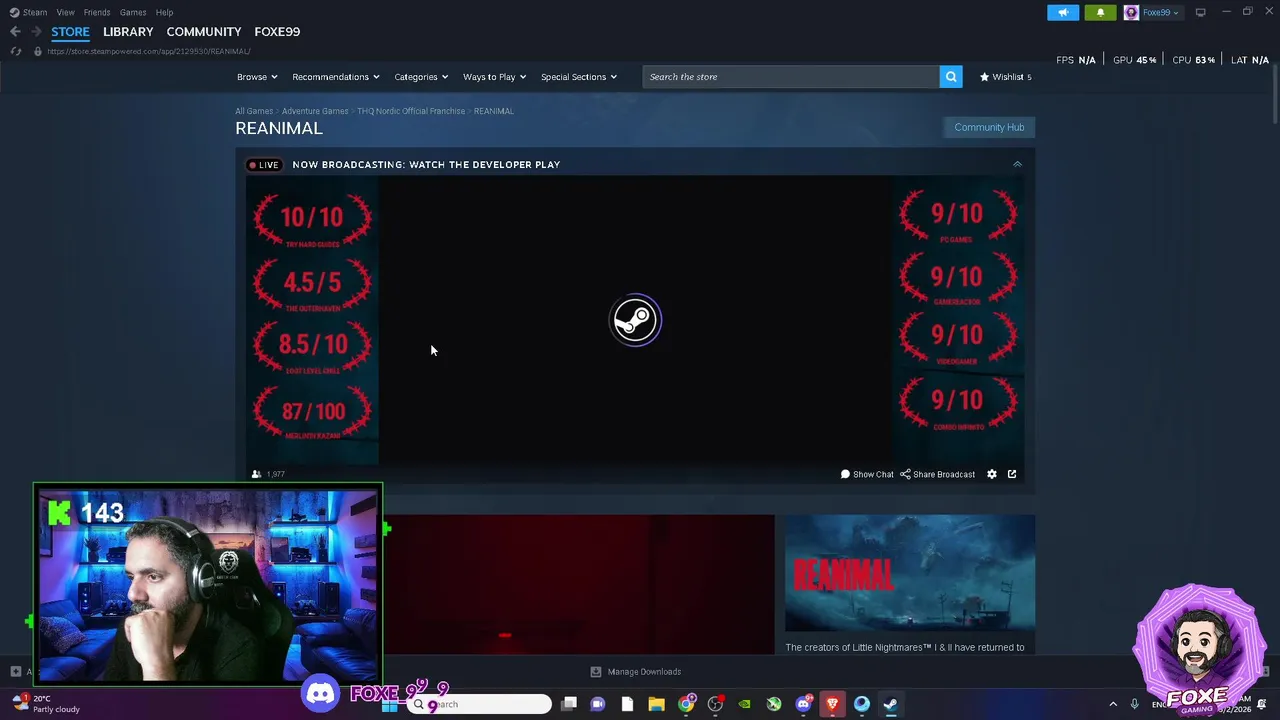The height and width of the screenshot is (720, 1280).
Task: Click the microphone tray icon
Action: click(1134, 704)
